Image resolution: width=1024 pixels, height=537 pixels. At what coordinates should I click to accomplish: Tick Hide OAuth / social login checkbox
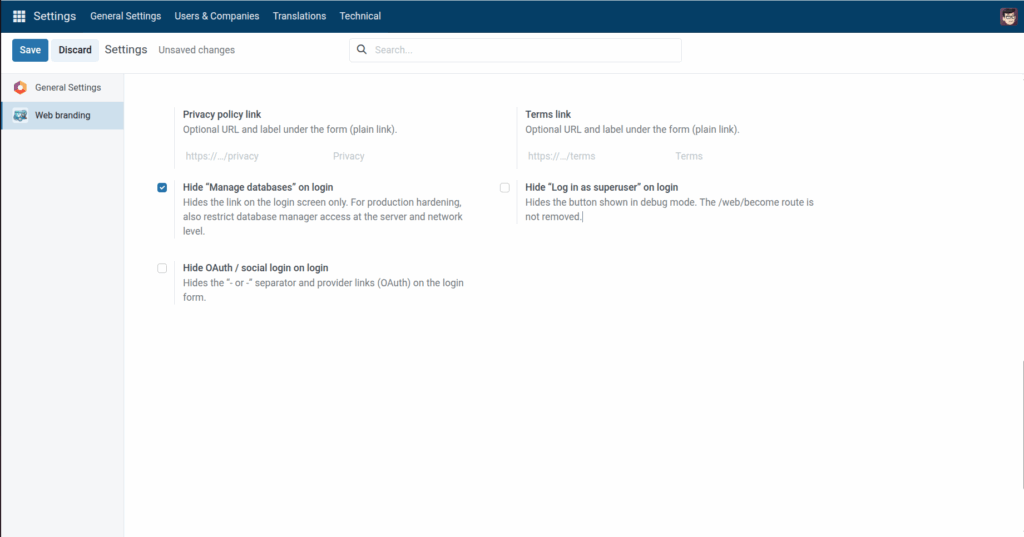click(162, 268)
